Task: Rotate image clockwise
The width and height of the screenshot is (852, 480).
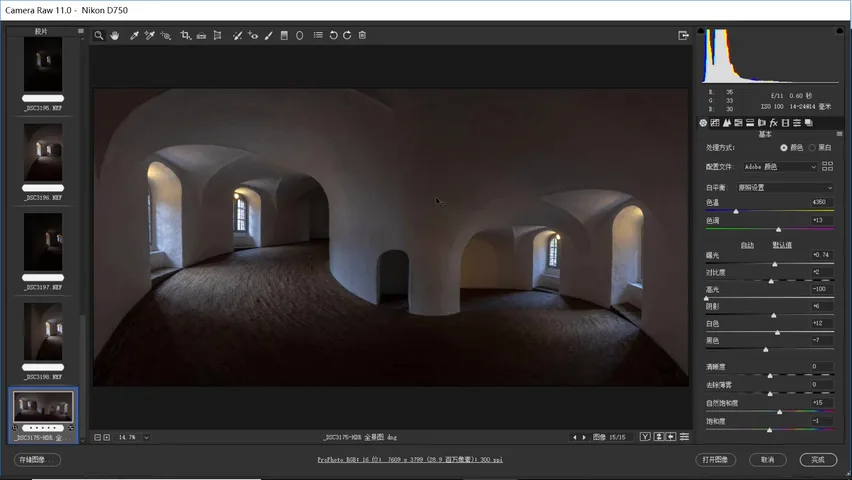Action: coord(347,35)
